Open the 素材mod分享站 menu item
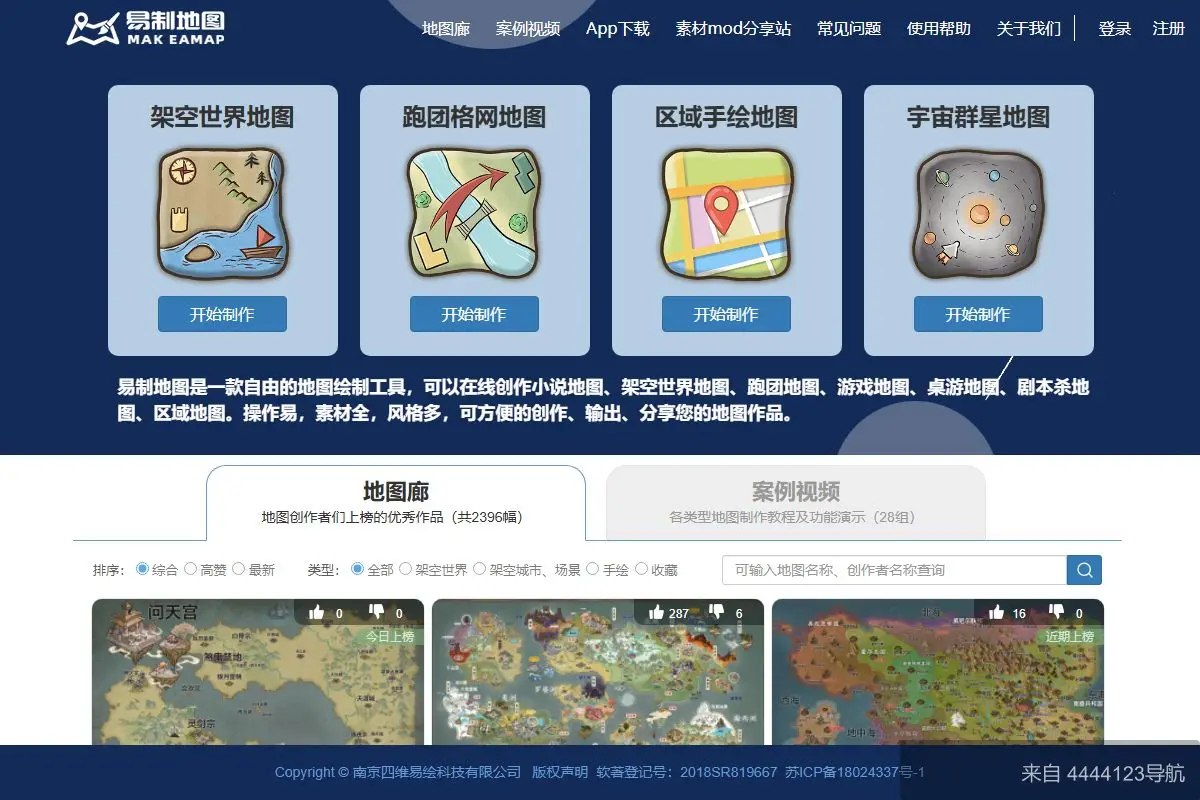The image size is (1200, 800). pyautogui.click(x=733, y=29)
